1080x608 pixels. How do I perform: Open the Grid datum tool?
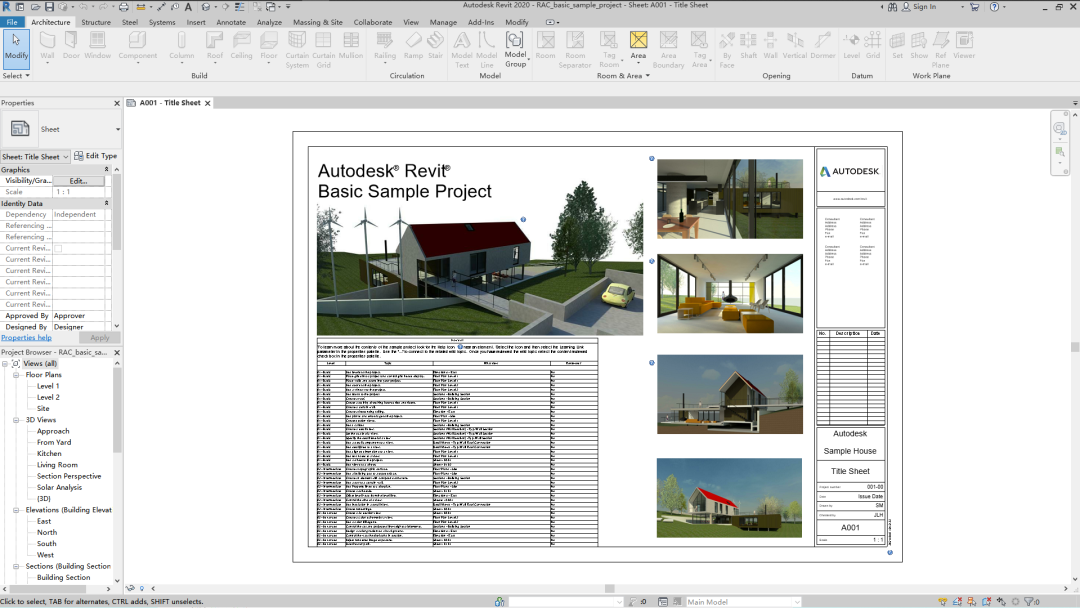[873, 45]
